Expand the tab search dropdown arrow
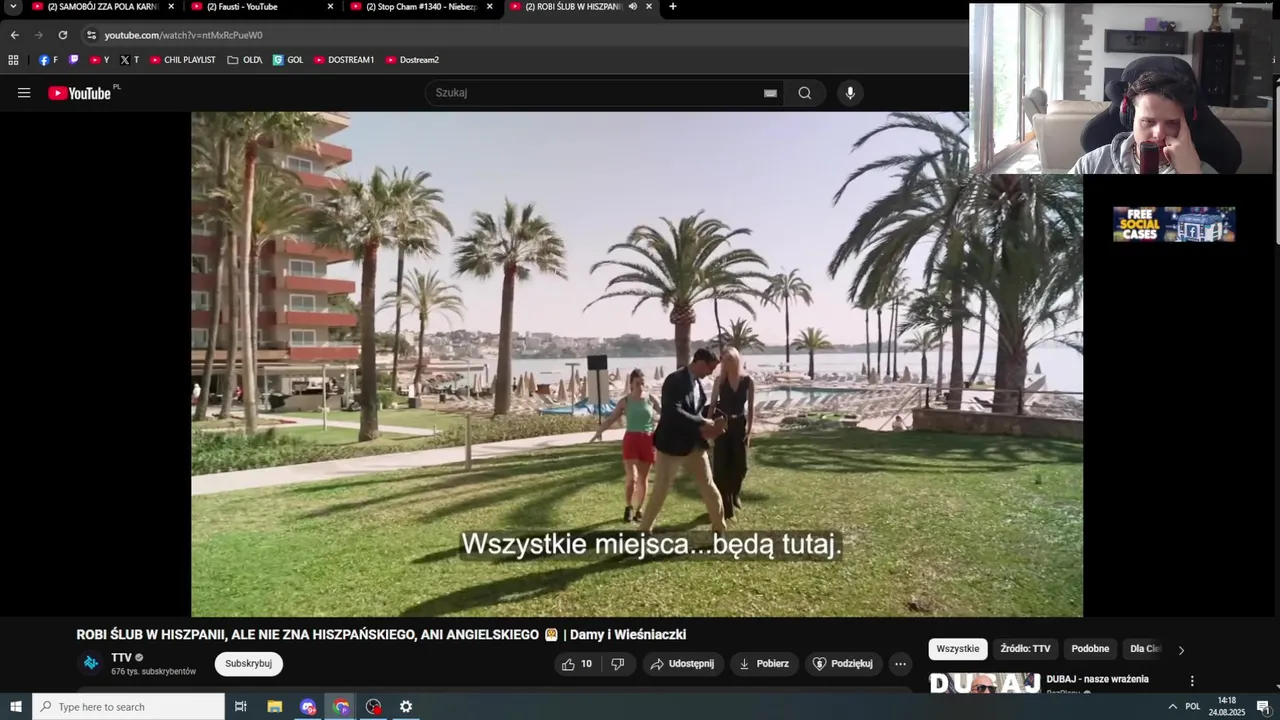 13,7
